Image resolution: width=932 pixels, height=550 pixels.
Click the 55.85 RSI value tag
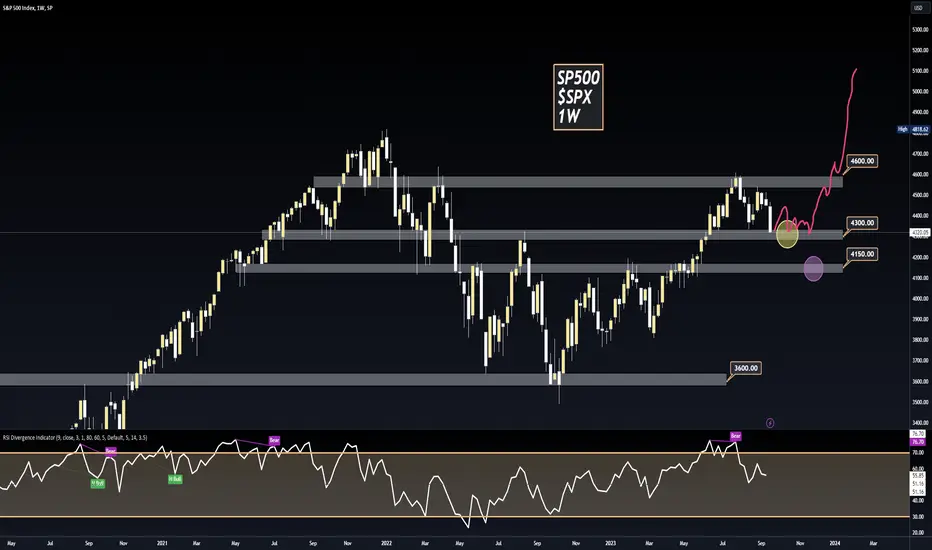click(x=918, y=476)
